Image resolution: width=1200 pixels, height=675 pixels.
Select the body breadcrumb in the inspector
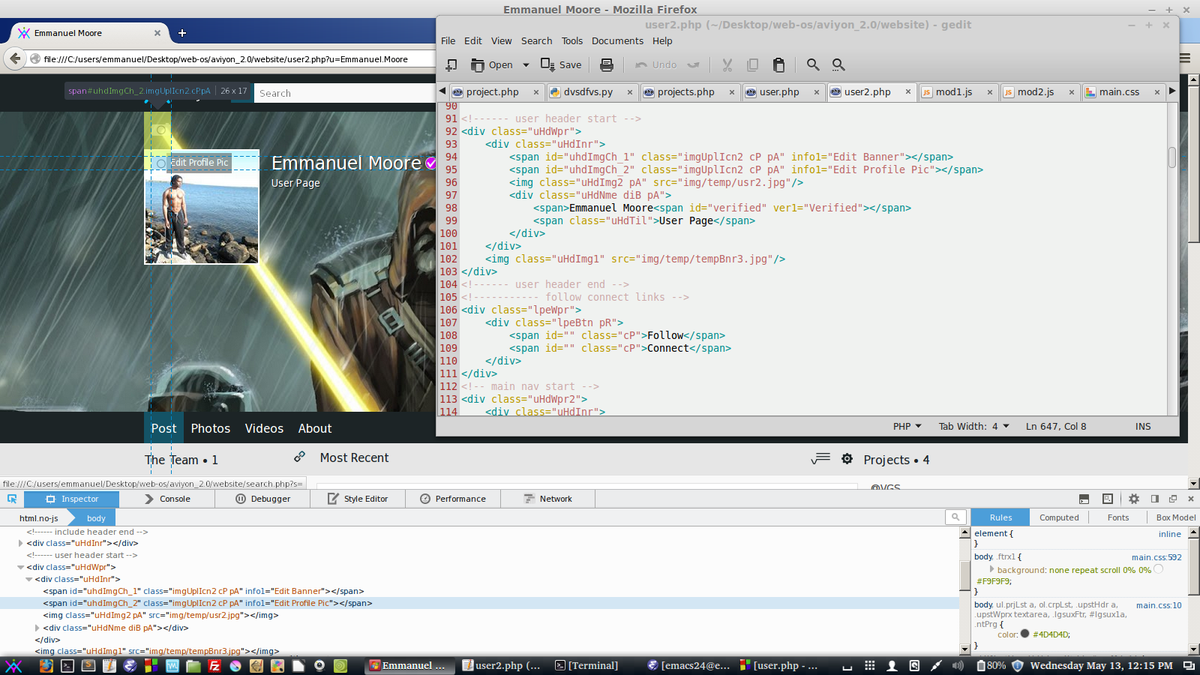[96, 518]
